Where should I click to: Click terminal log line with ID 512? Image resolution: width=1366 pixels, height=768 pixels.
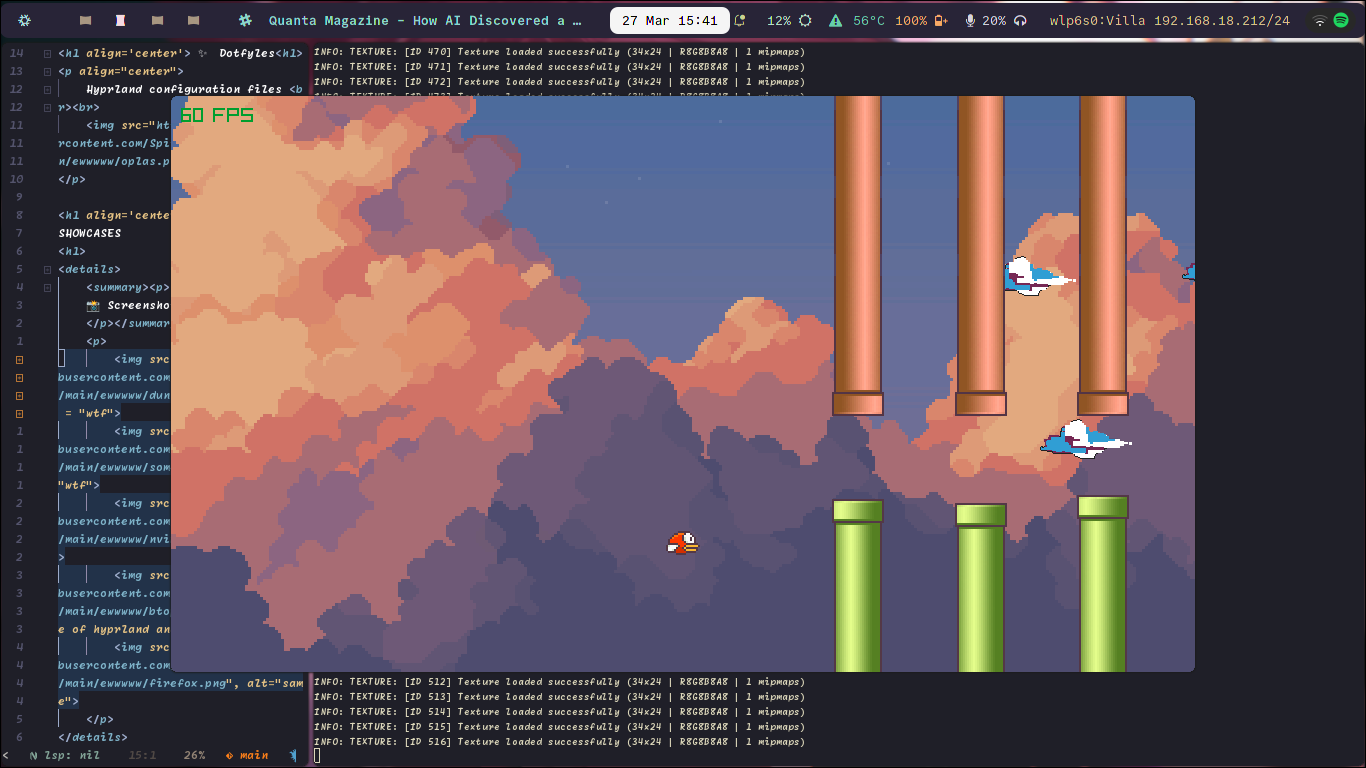pyautogui.click(x=559, y=682)
